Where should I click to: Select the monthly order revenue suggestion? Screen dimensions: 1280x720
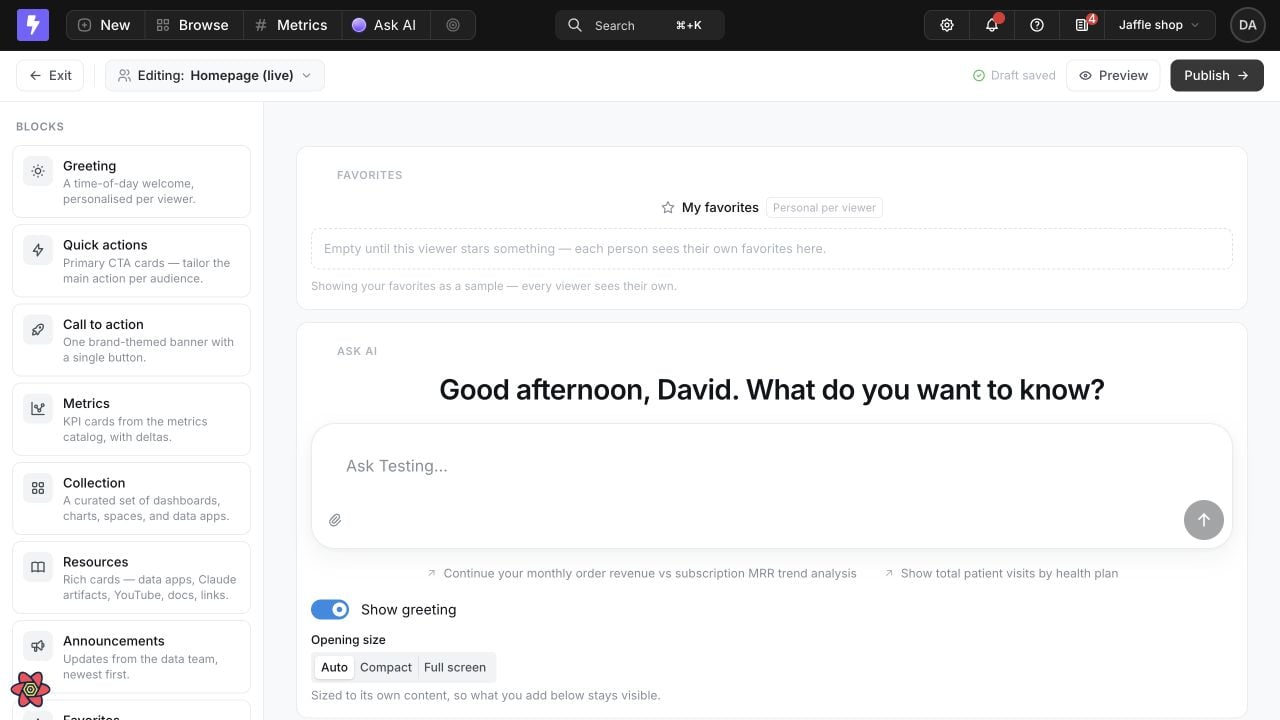tap(641, 573)
